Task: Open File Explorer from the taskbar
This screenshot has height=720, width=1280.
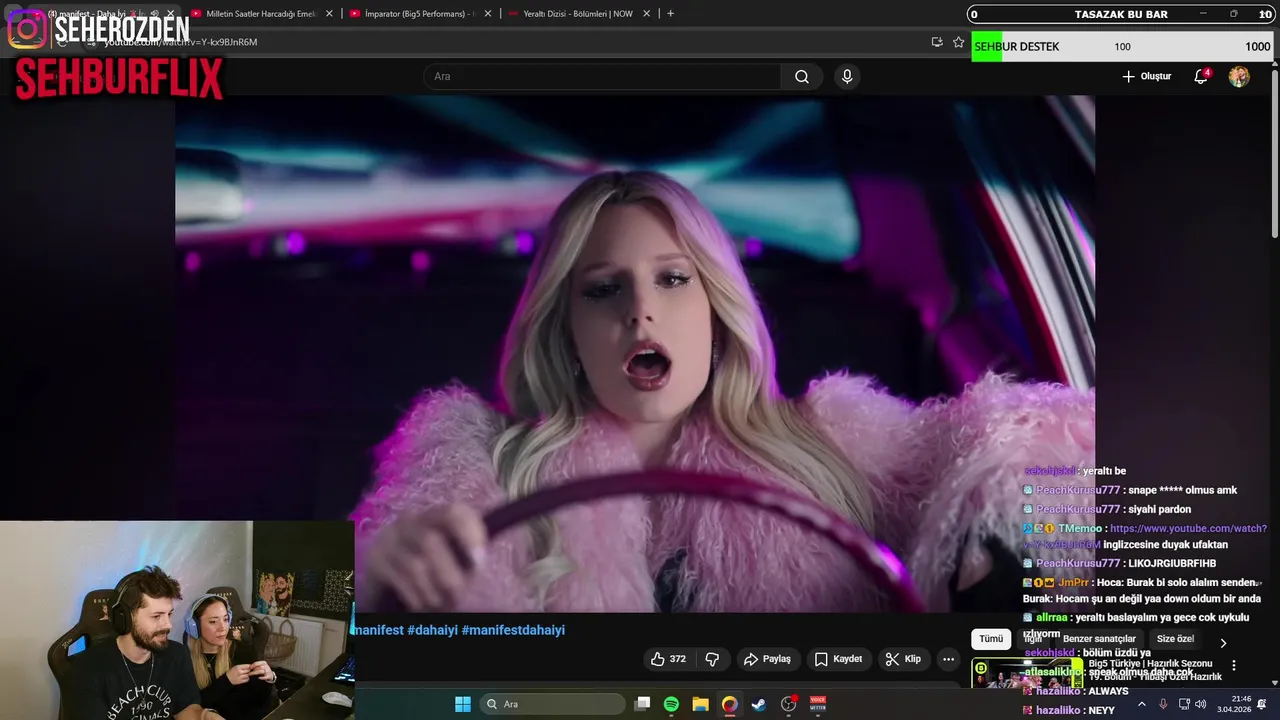Action: (700, 704)
